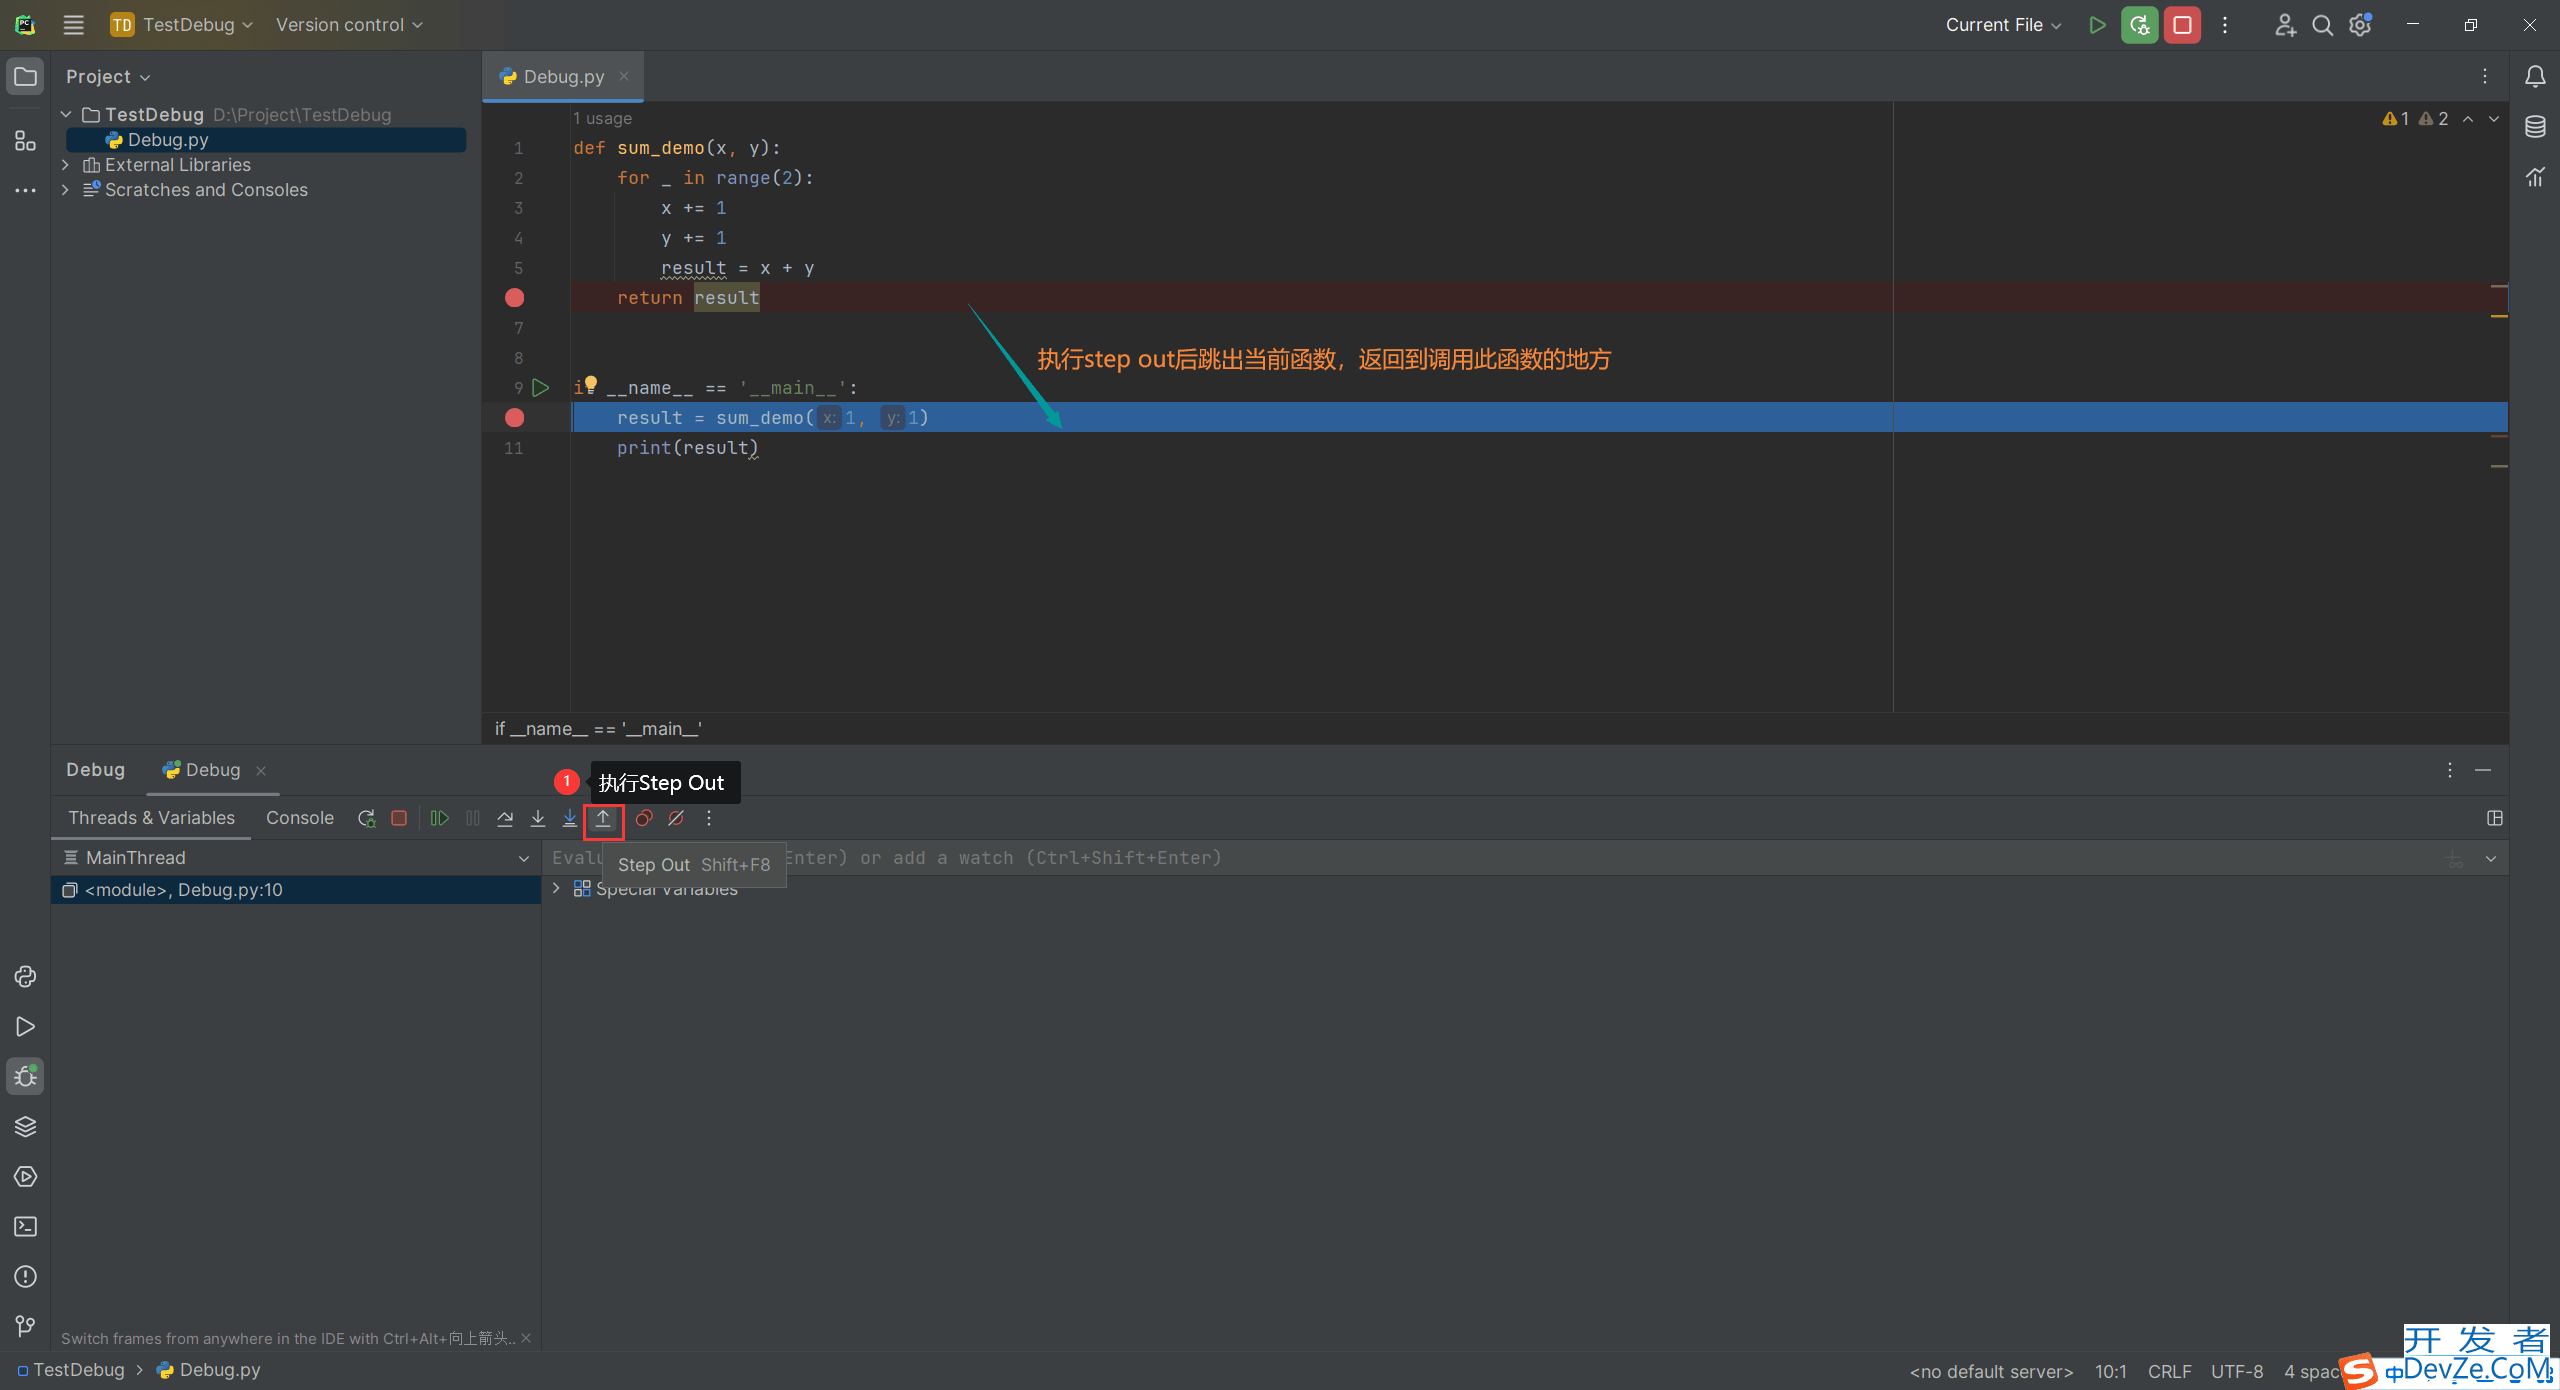
Task: Toggle Mute Breakpoints icon
Action: [677, 818]
